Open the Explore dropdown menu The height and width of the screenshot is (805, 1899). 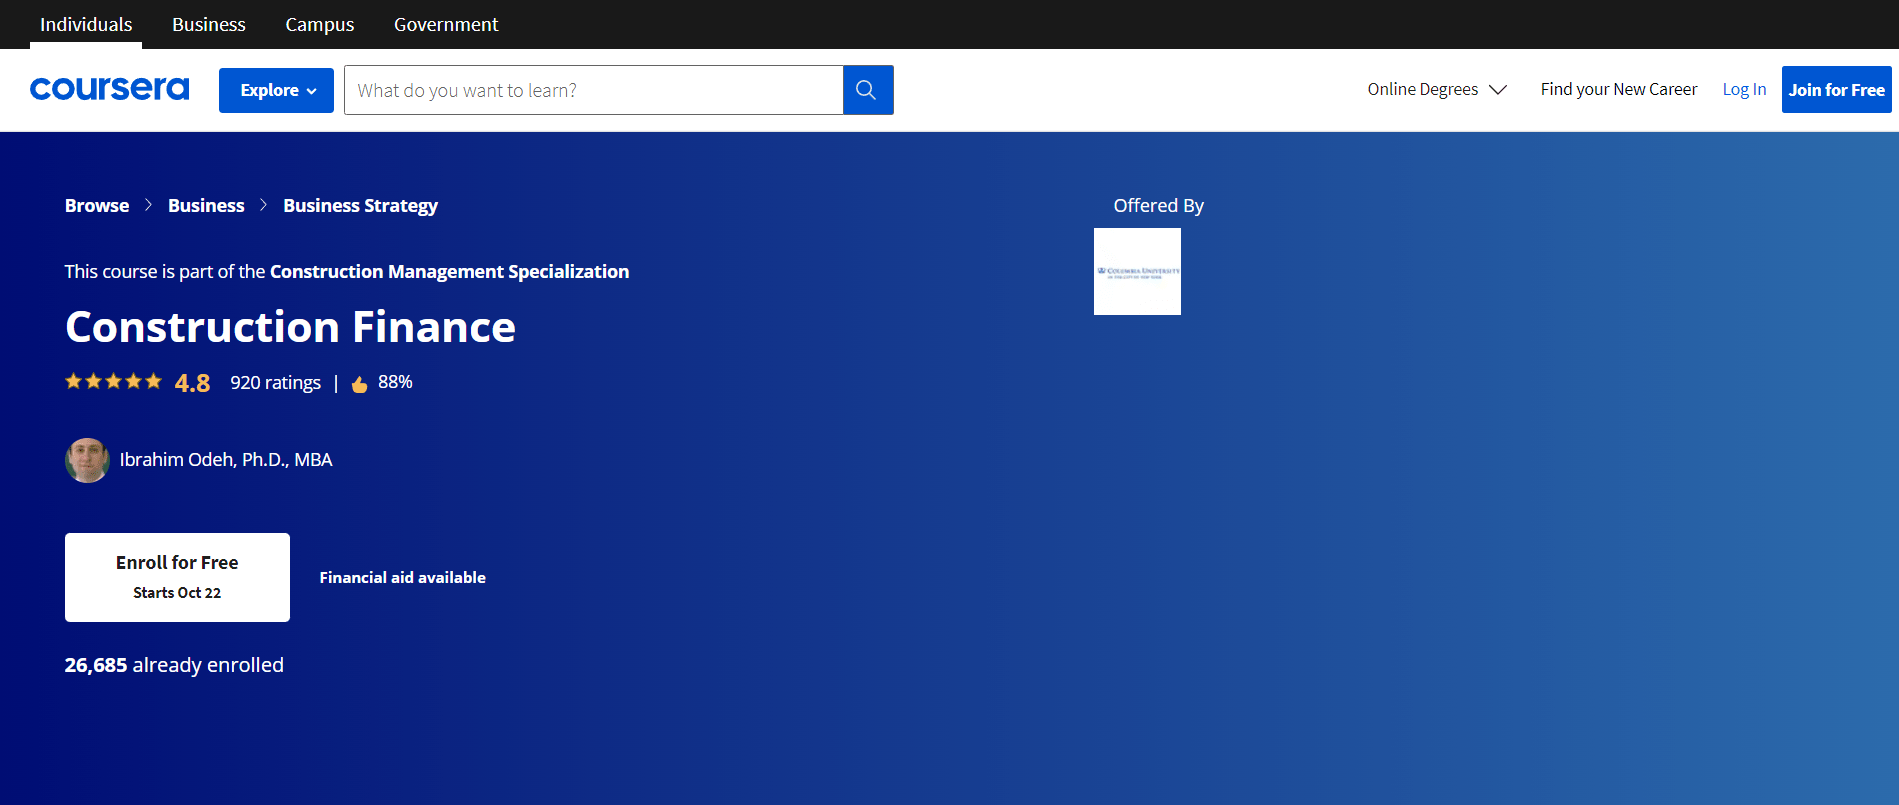276,90
